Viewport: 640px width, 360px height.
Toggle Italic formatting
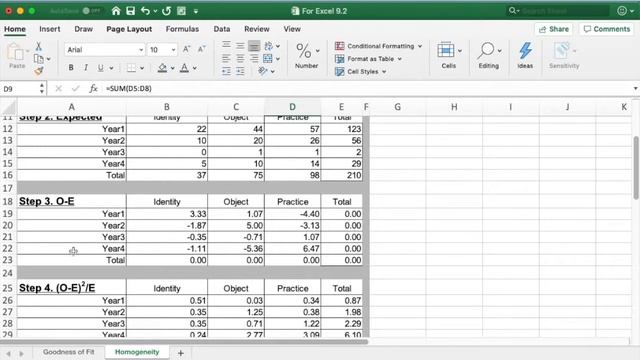click(x=86, y=68)
